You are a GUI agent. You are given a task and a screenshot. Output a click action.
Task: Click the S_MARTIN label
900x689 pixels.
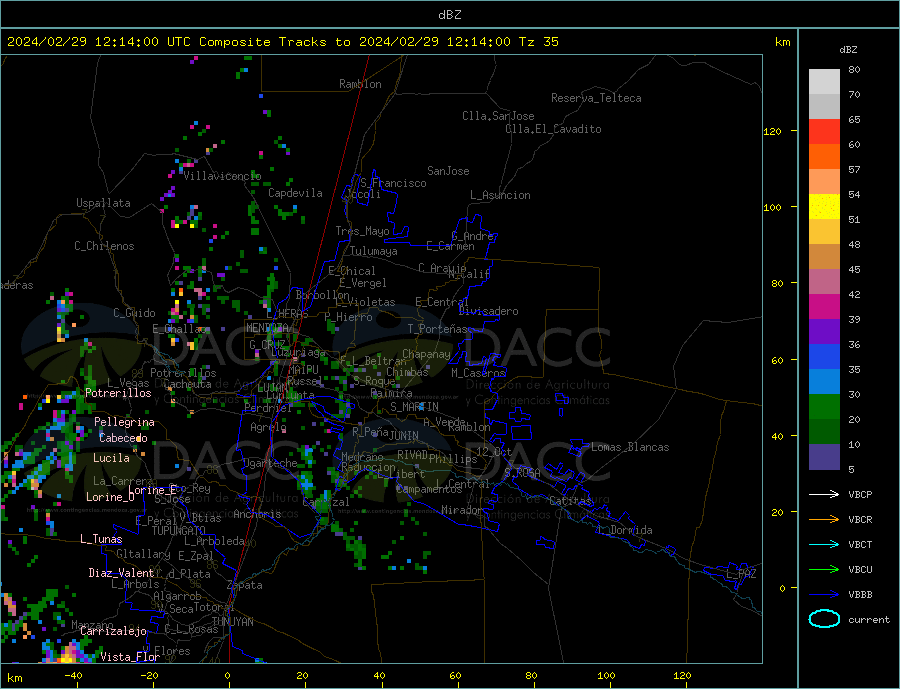pyautogui.click(x=414, y=407)
